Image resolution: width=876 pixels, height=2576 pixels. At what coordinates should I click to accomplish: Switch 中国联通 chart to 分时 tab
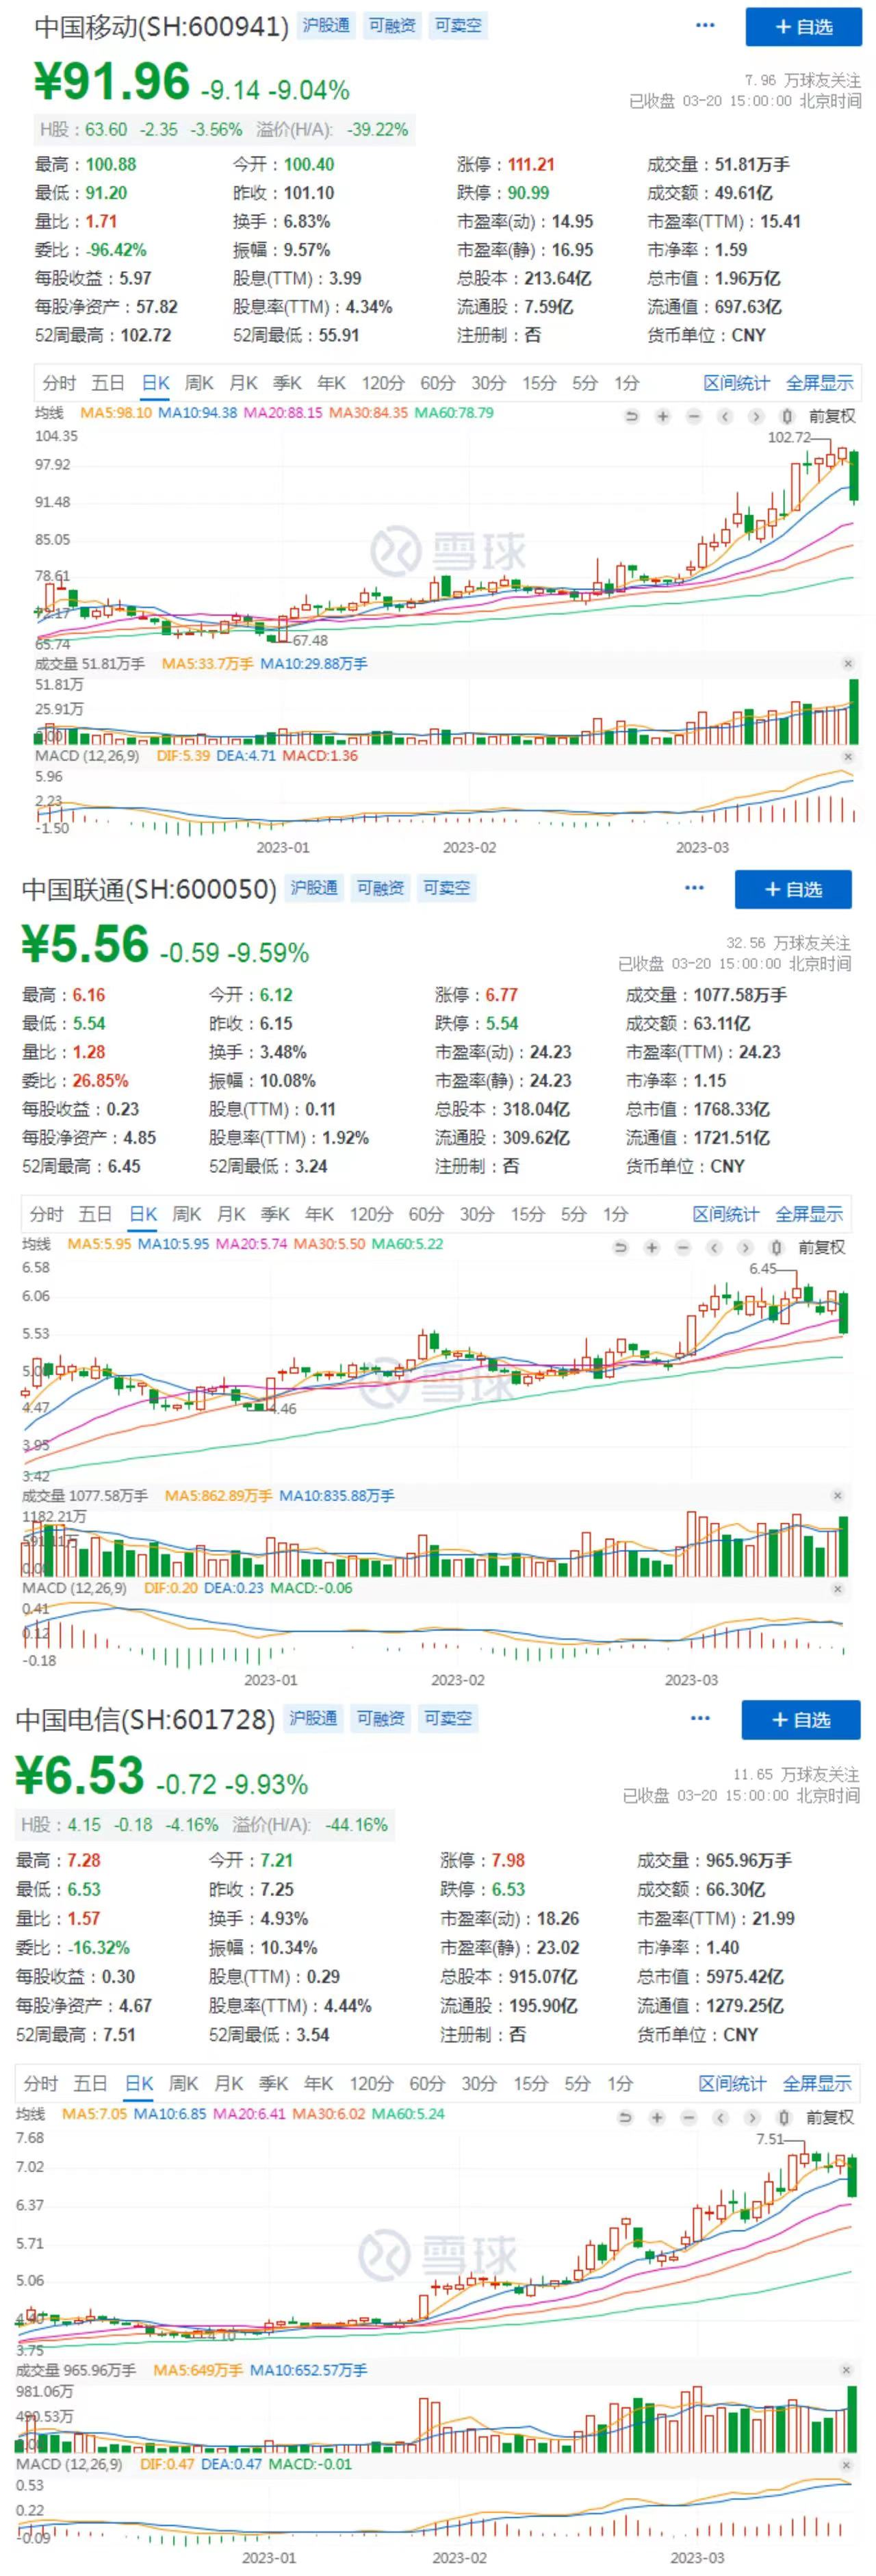pyautogui.click(x=47, y=1214)
